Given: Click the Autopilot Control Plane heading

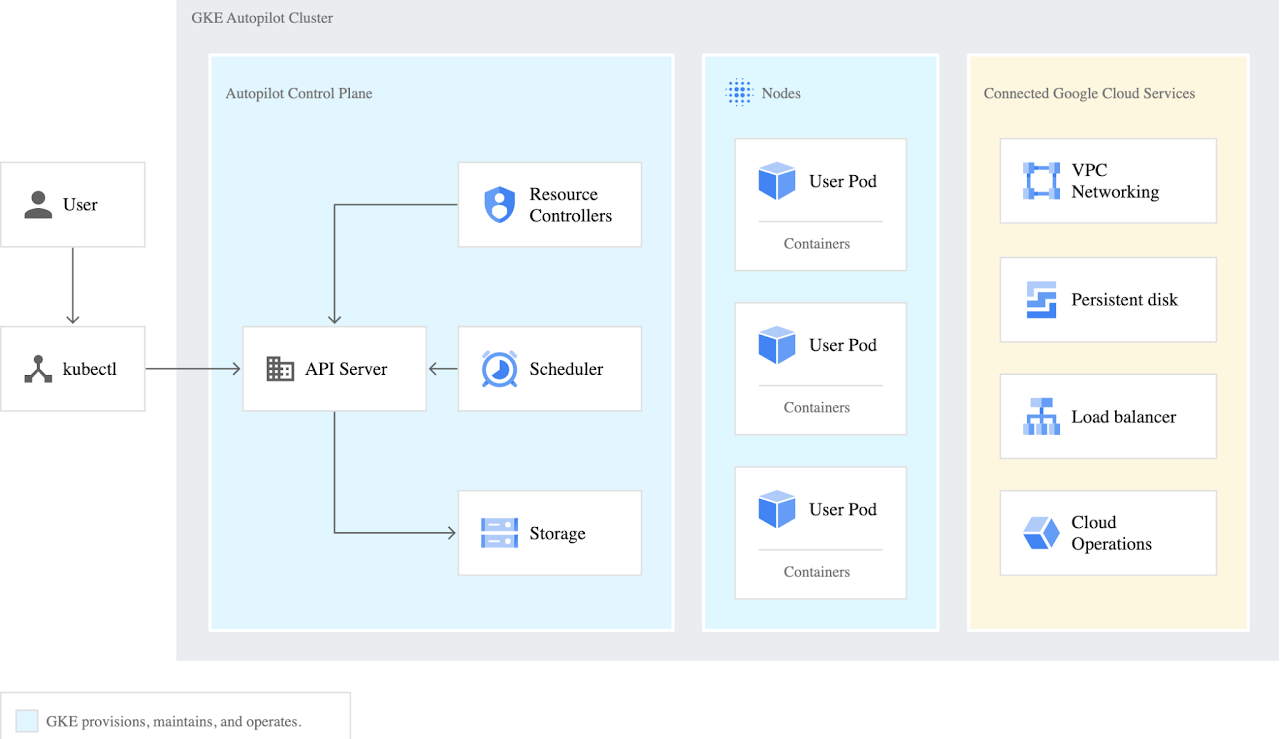Looking at the screenshot, I should pyautogui.click(x=299, y=94).
